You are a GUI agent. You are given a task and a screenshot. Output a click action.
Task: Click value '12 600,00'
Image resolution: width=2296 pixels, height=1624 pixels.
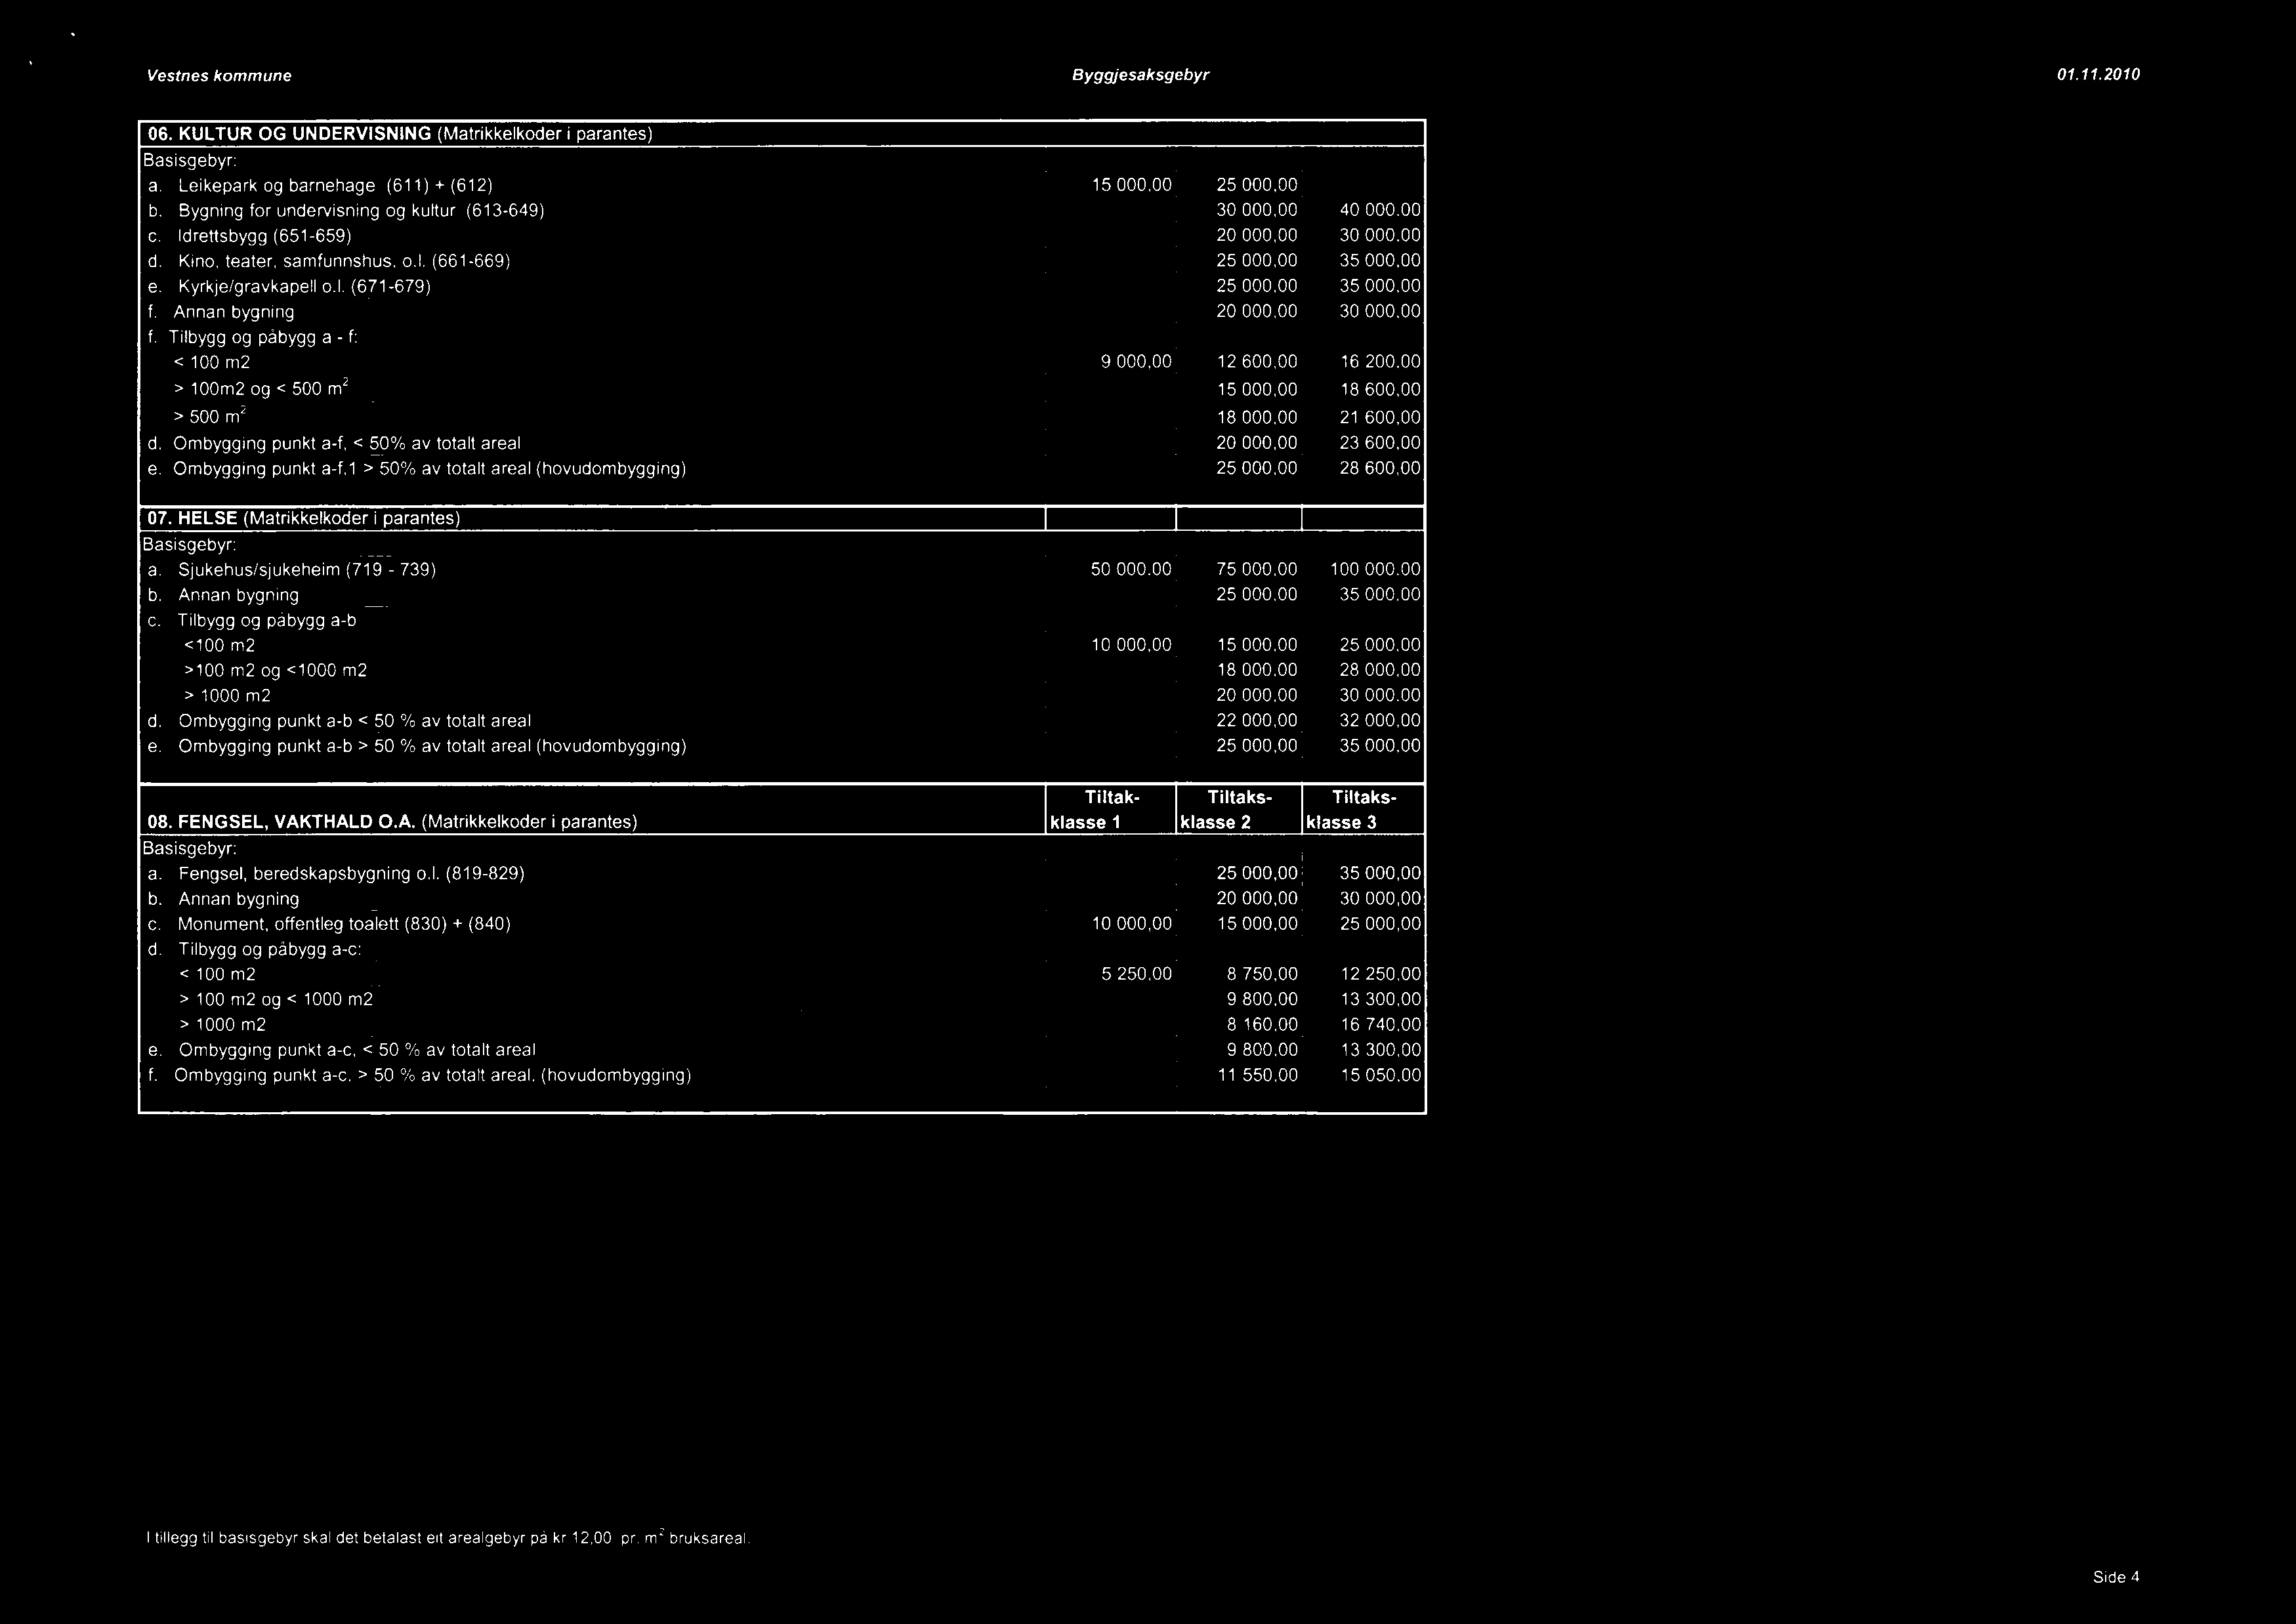tap(1257, 363)
